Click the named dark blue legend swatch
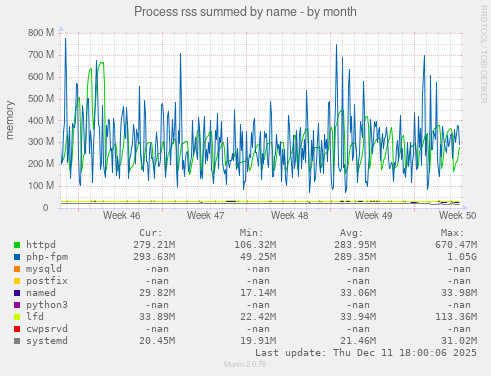Viewport: 491px width, 376px height. [x=17, y=293]
